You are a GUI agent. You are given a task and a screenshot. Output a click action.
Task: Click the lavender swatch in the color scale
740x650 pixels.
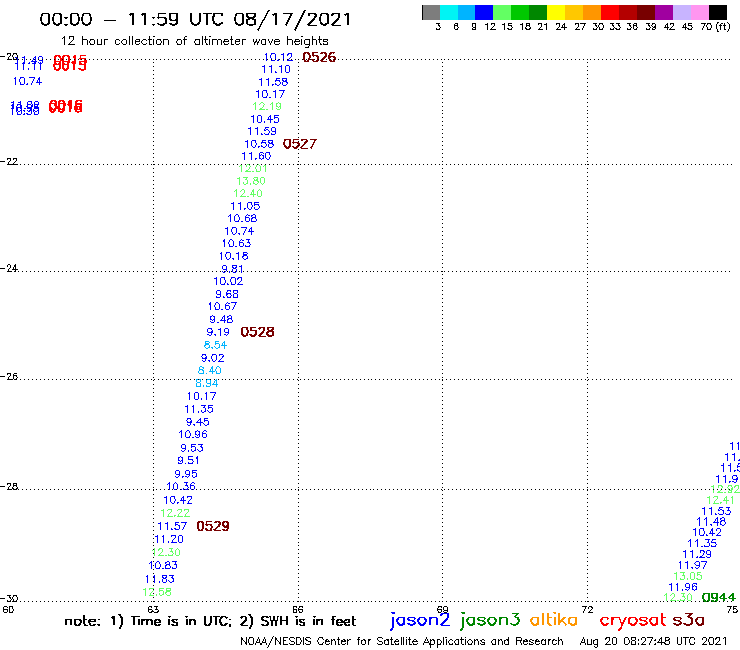pos(682,12)
